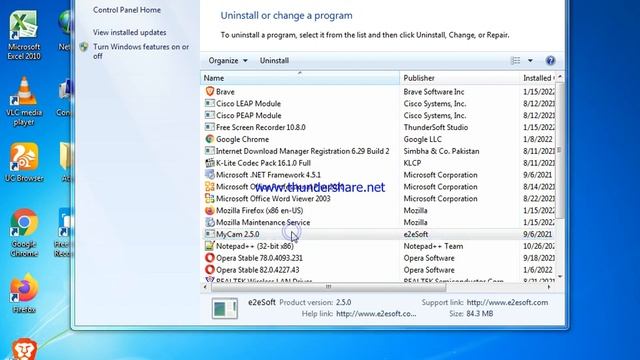
Task: Click the KLCP publisher cell
Action: click(x=412, y=163)
